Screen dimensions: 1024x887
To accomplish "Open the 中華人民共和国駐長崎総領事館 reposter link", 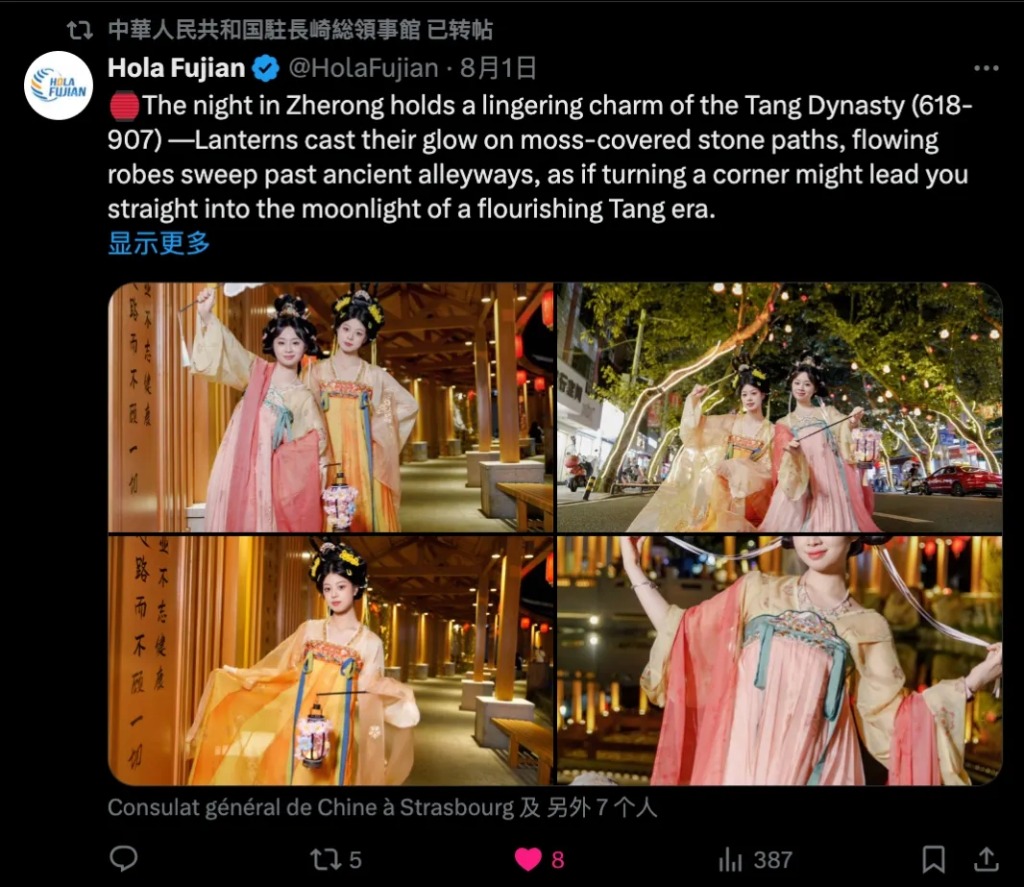I will (x=264, y=30).
